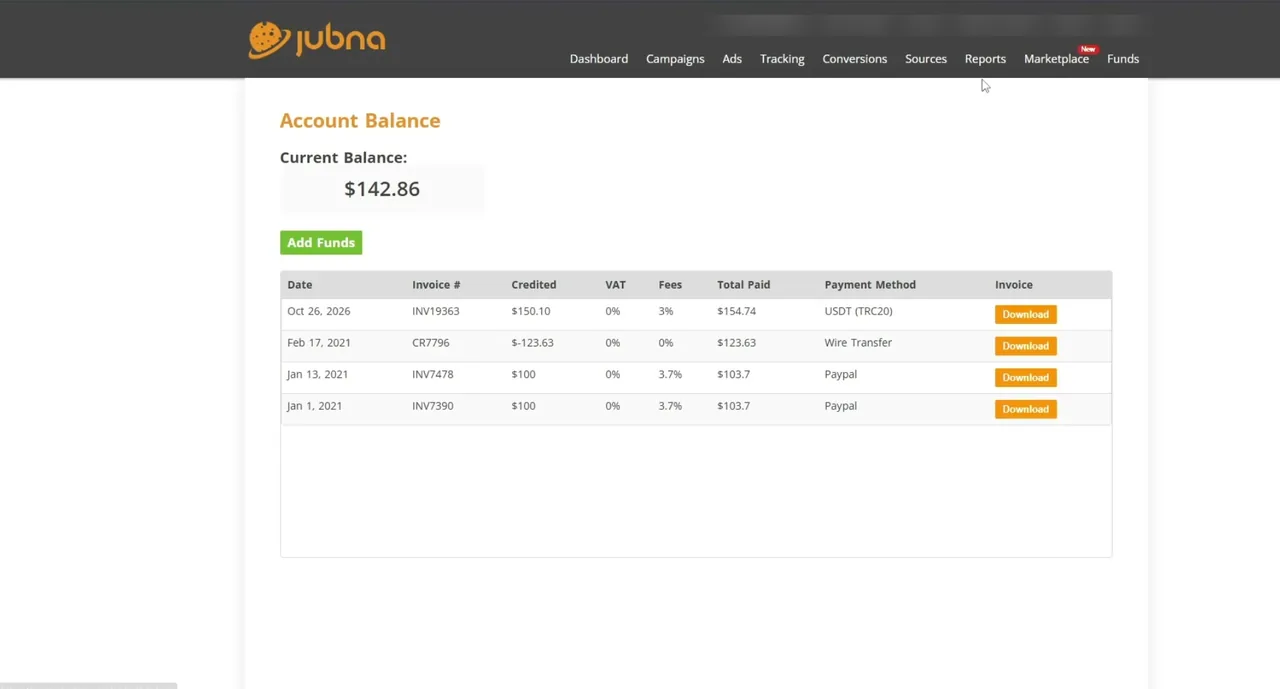1280x689 pixels.
Task: Click invoice number INV19363
Action: point(436,311)
